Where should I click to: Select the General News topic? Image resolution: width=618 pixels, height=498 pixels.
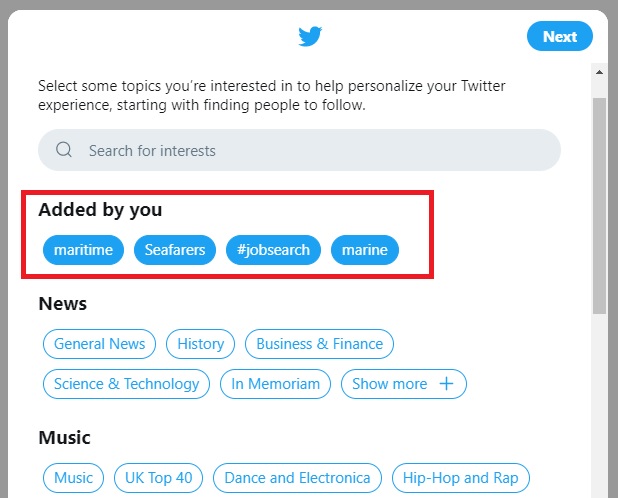pos(100,344)
